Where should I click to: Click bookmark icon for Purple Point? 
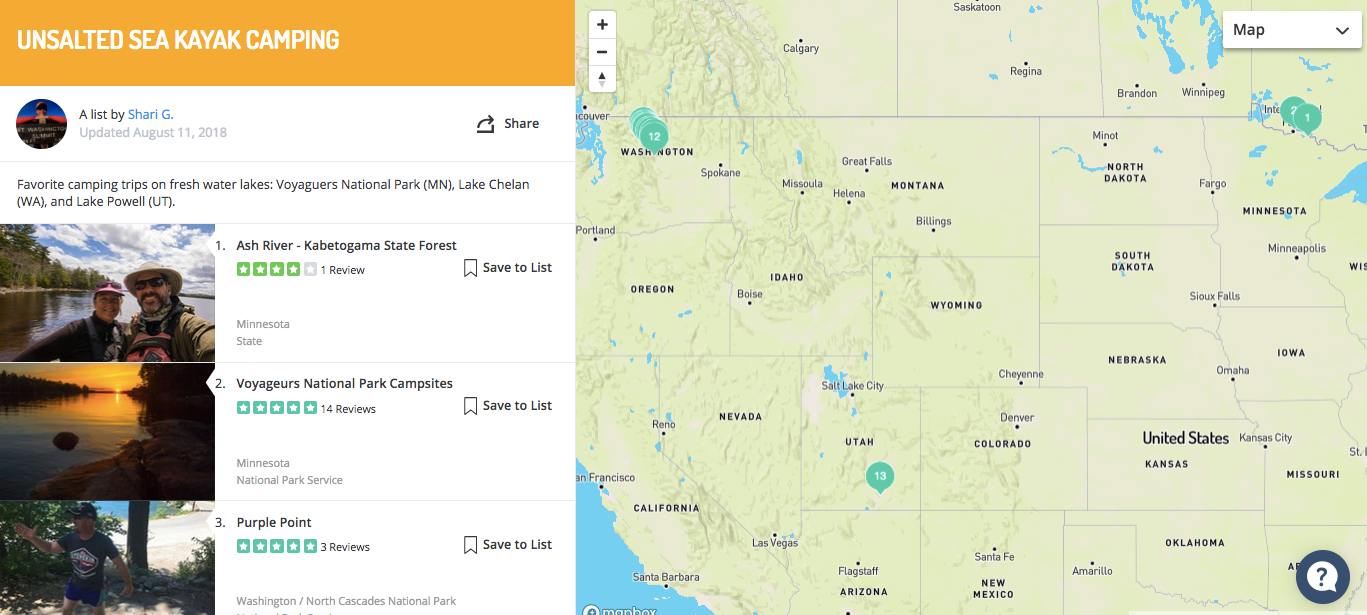click(x=470, y=545)
